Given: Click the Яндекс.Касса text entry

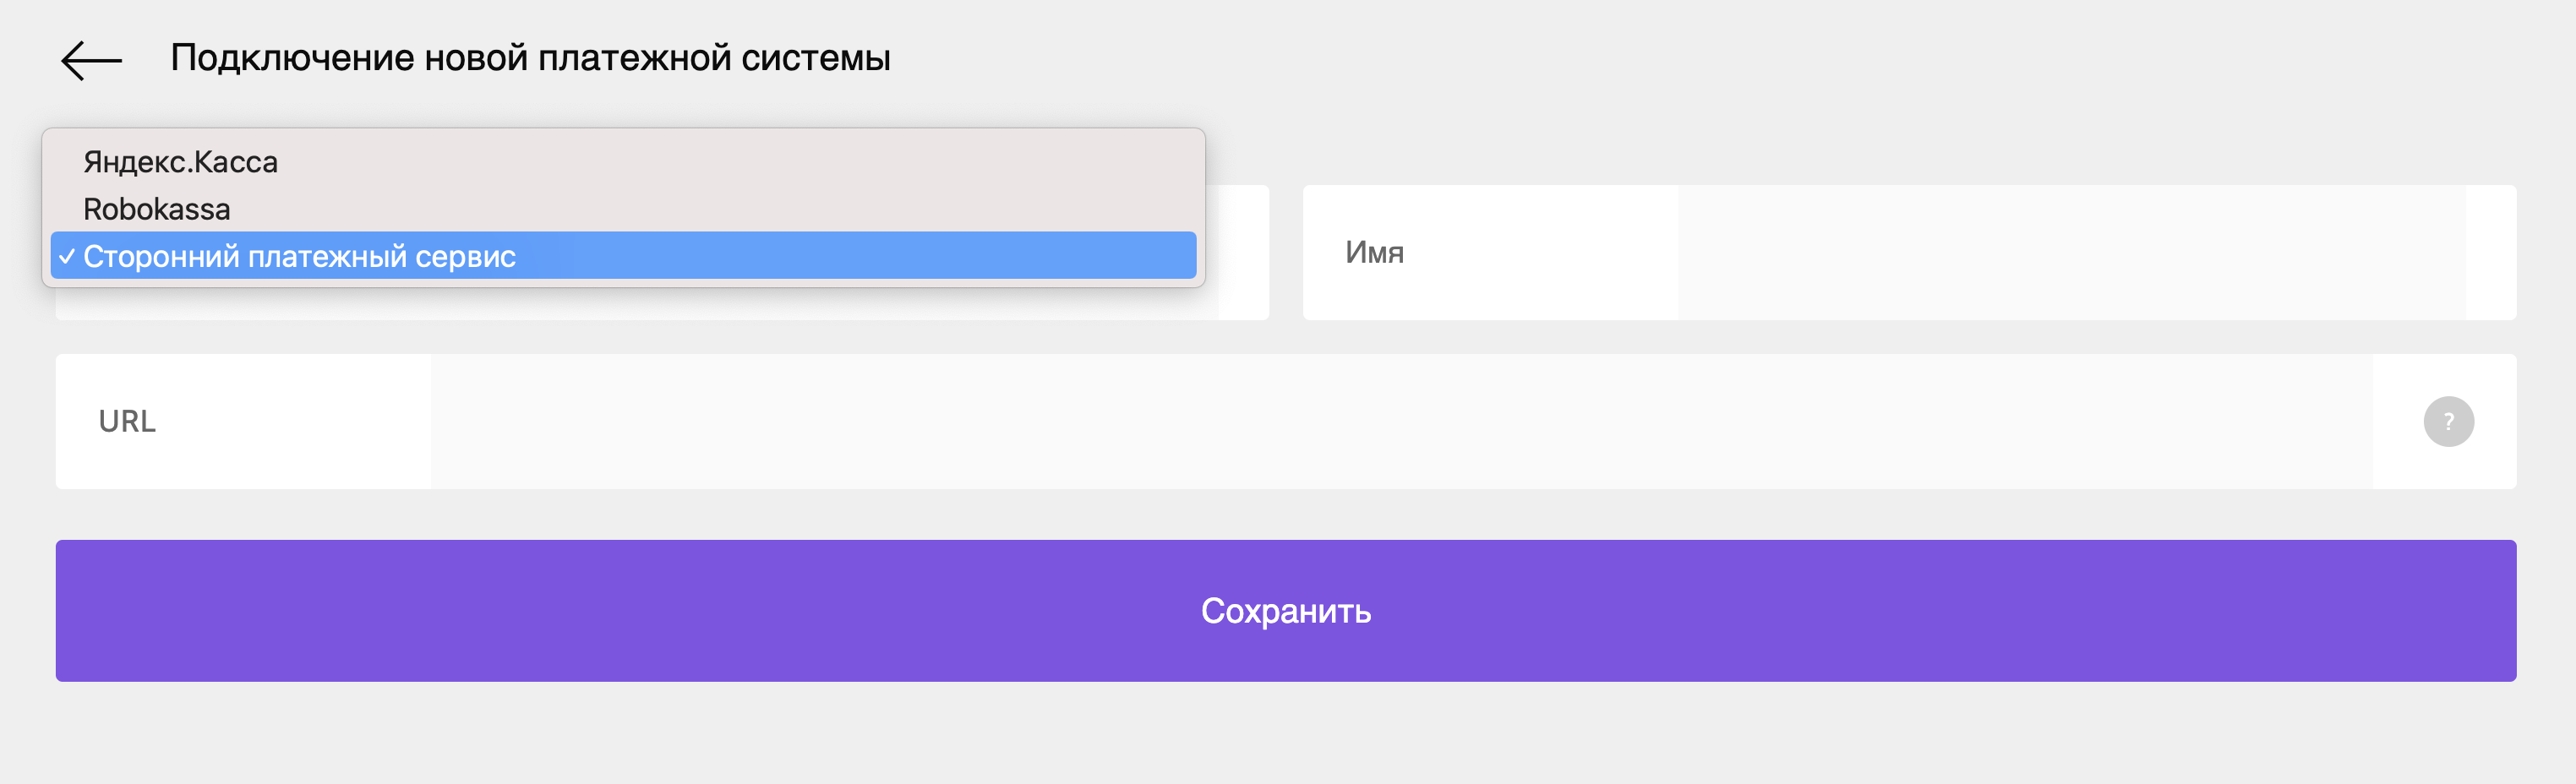Looking at the screenshot, I should tap(180, 162).
